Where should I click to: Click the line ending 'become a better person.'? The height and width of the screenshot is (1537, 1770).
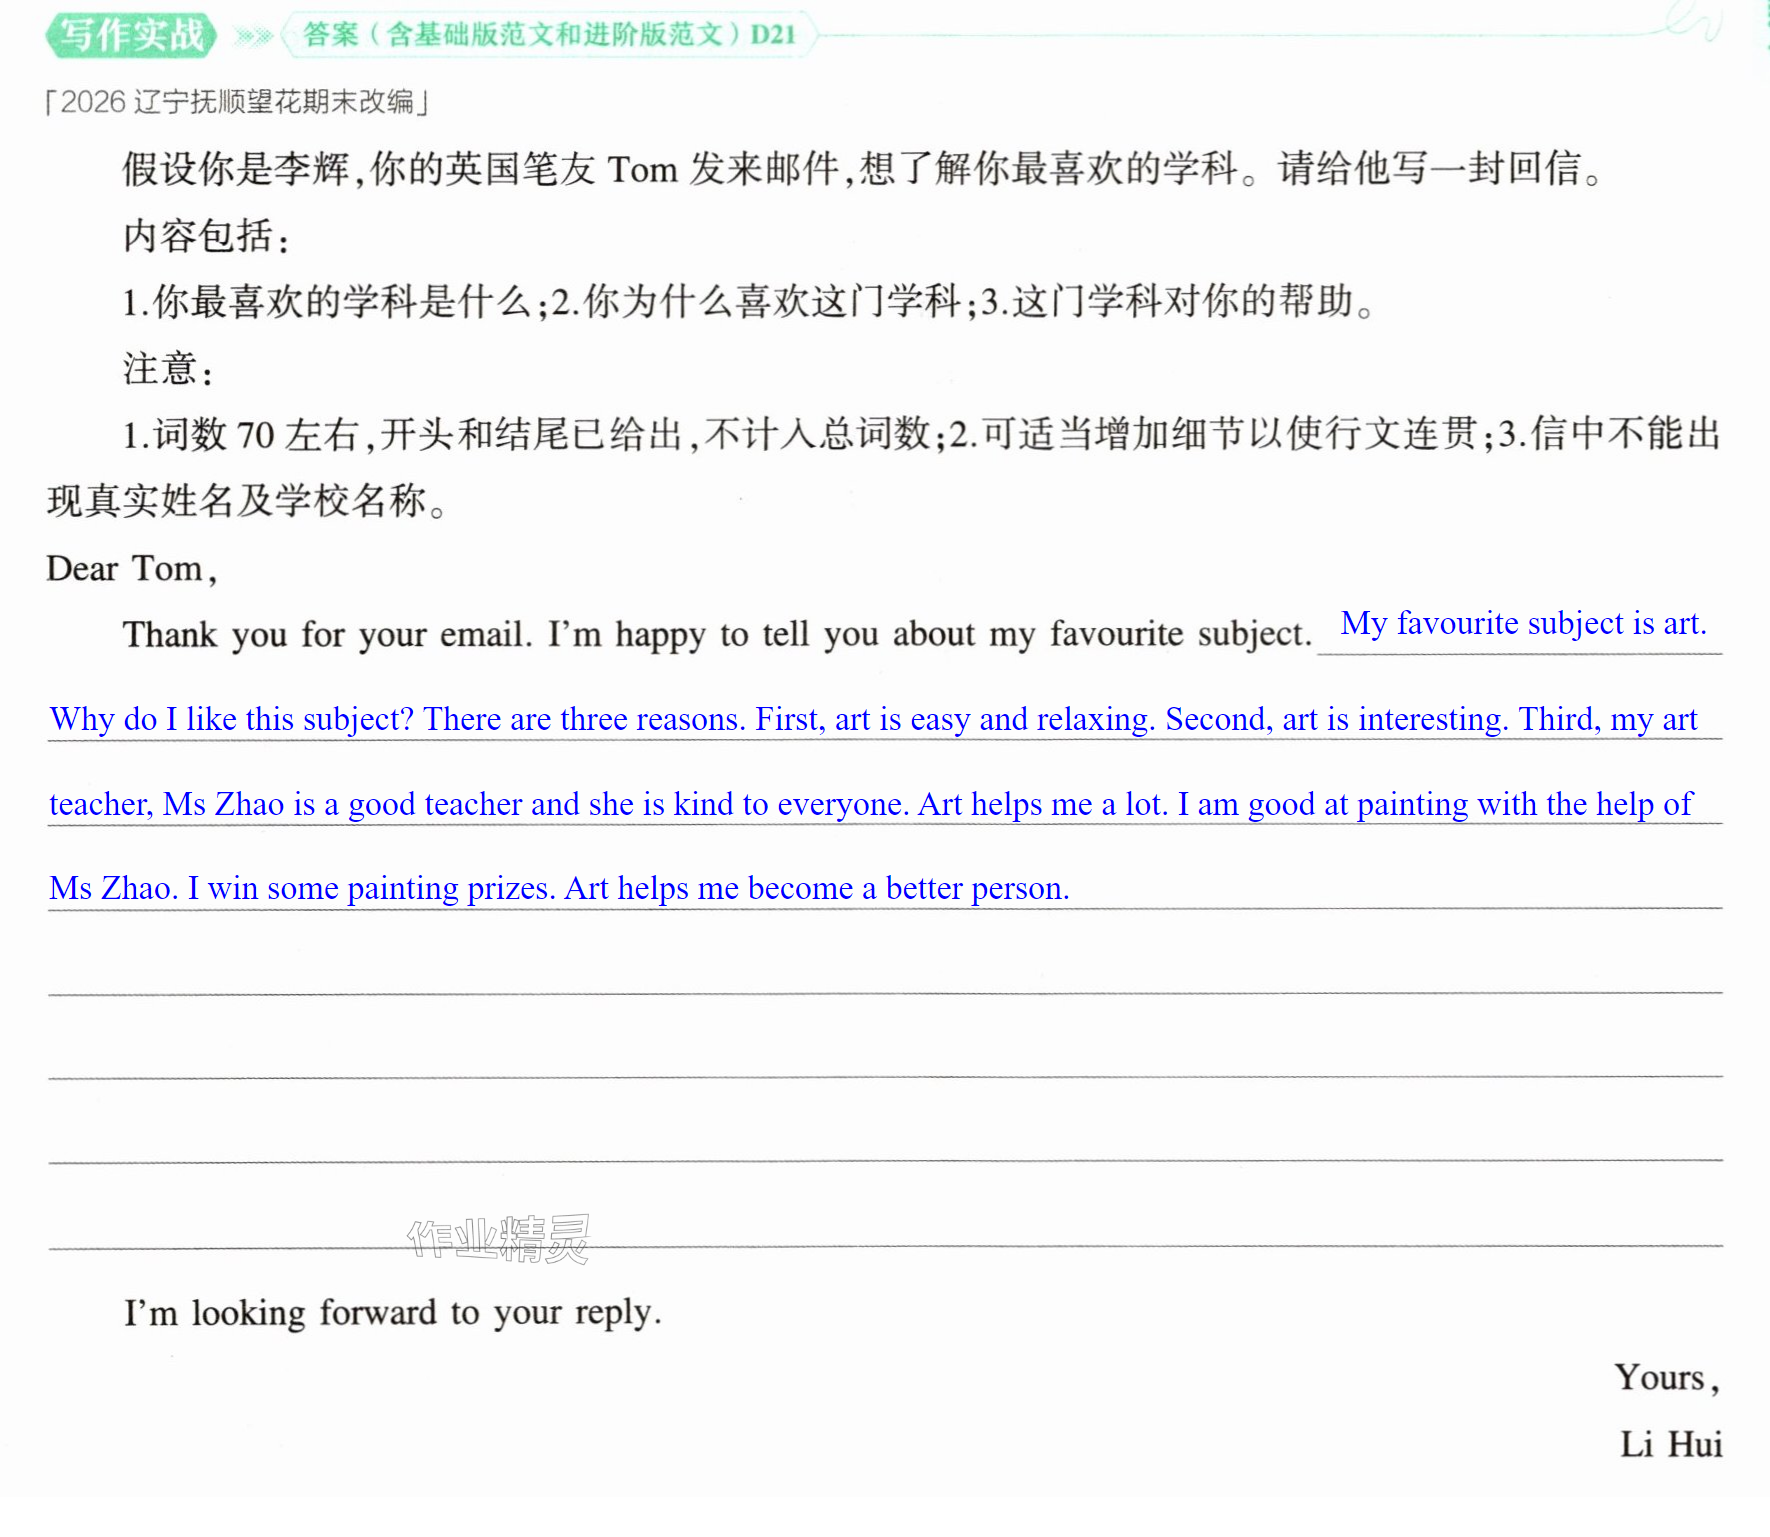559,889
